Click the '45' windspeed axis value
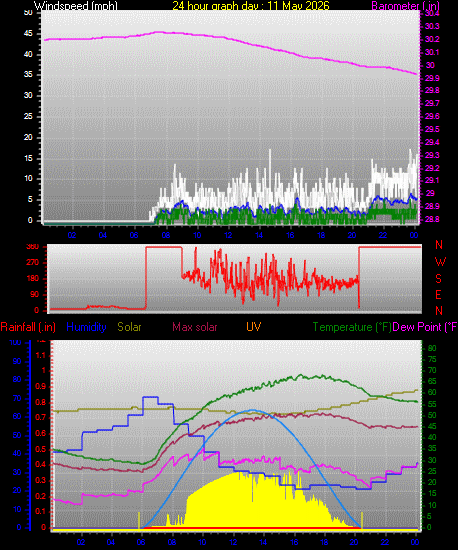The height and width of the screenshot is (550, 458). 28,34
